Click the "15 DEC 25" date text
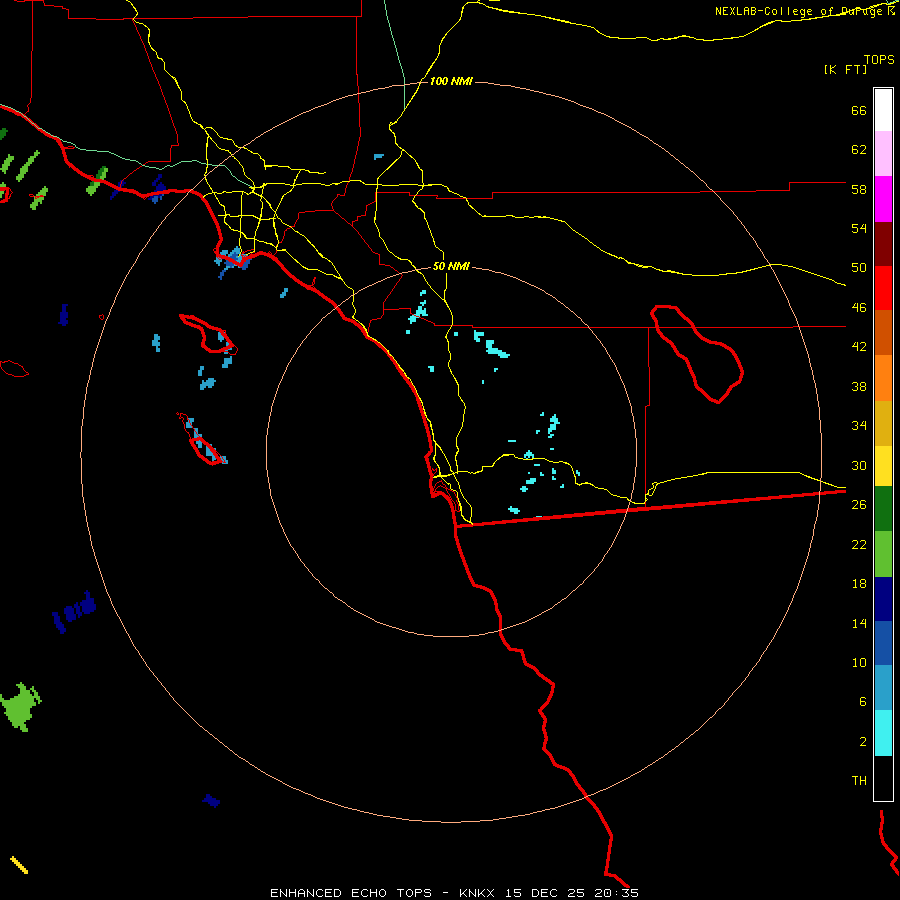Image resolution: width=900 pixels, height=900 pixels. pos(545,893)
